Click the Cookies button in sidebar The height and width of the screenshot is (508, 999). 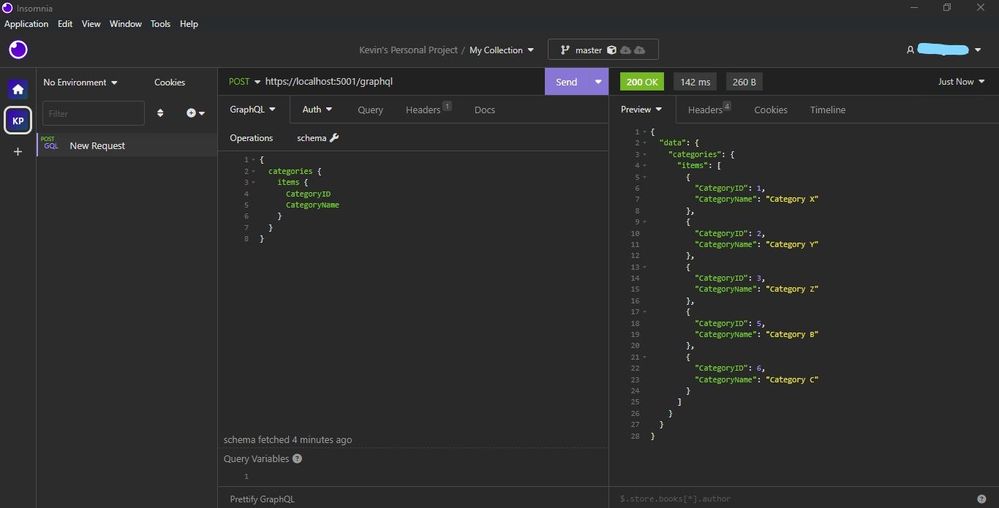click(169, 82)
